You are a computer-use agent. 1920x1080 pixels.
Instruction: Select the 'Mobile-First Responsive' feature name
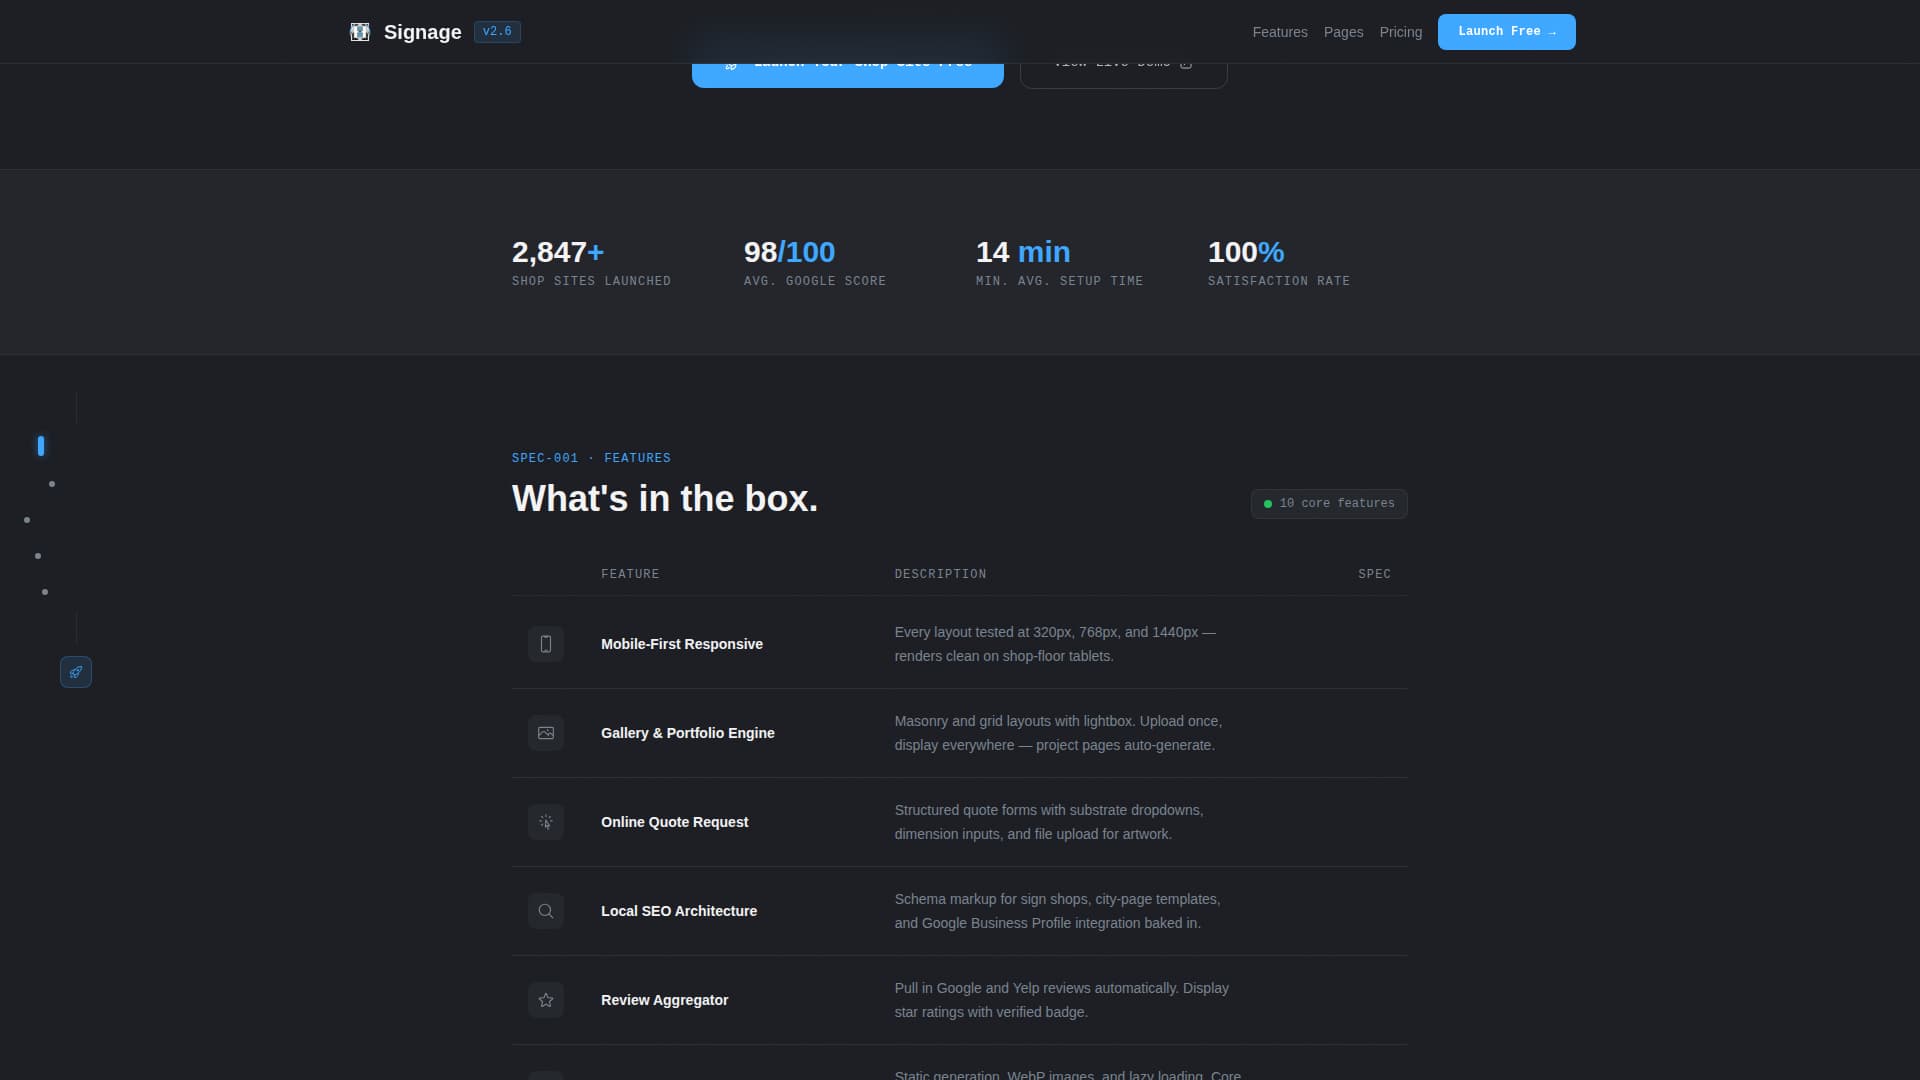click(682, 644)
